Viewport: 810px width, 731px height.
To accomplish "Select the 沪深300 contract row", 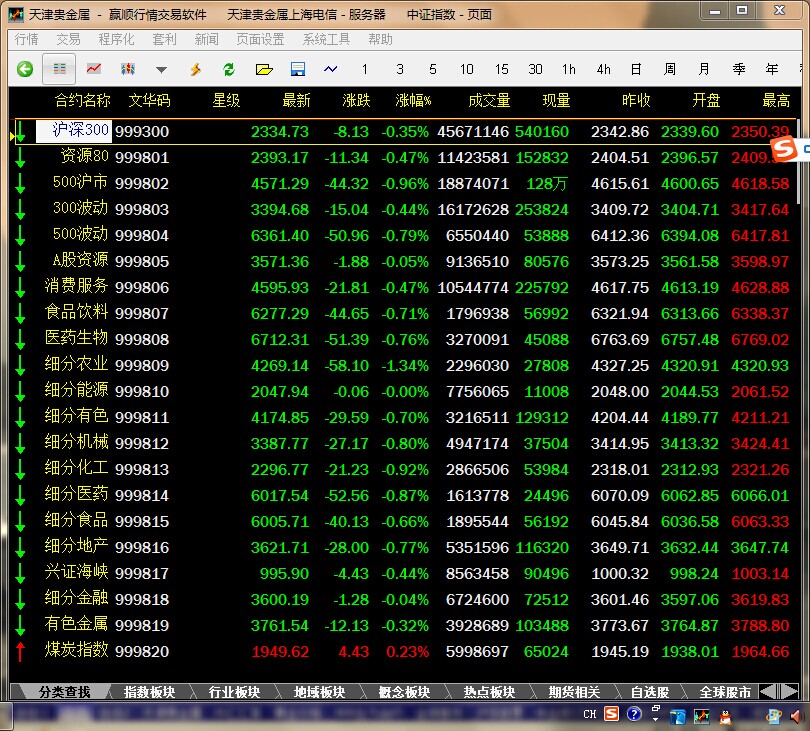I will [x=405, y=131].
